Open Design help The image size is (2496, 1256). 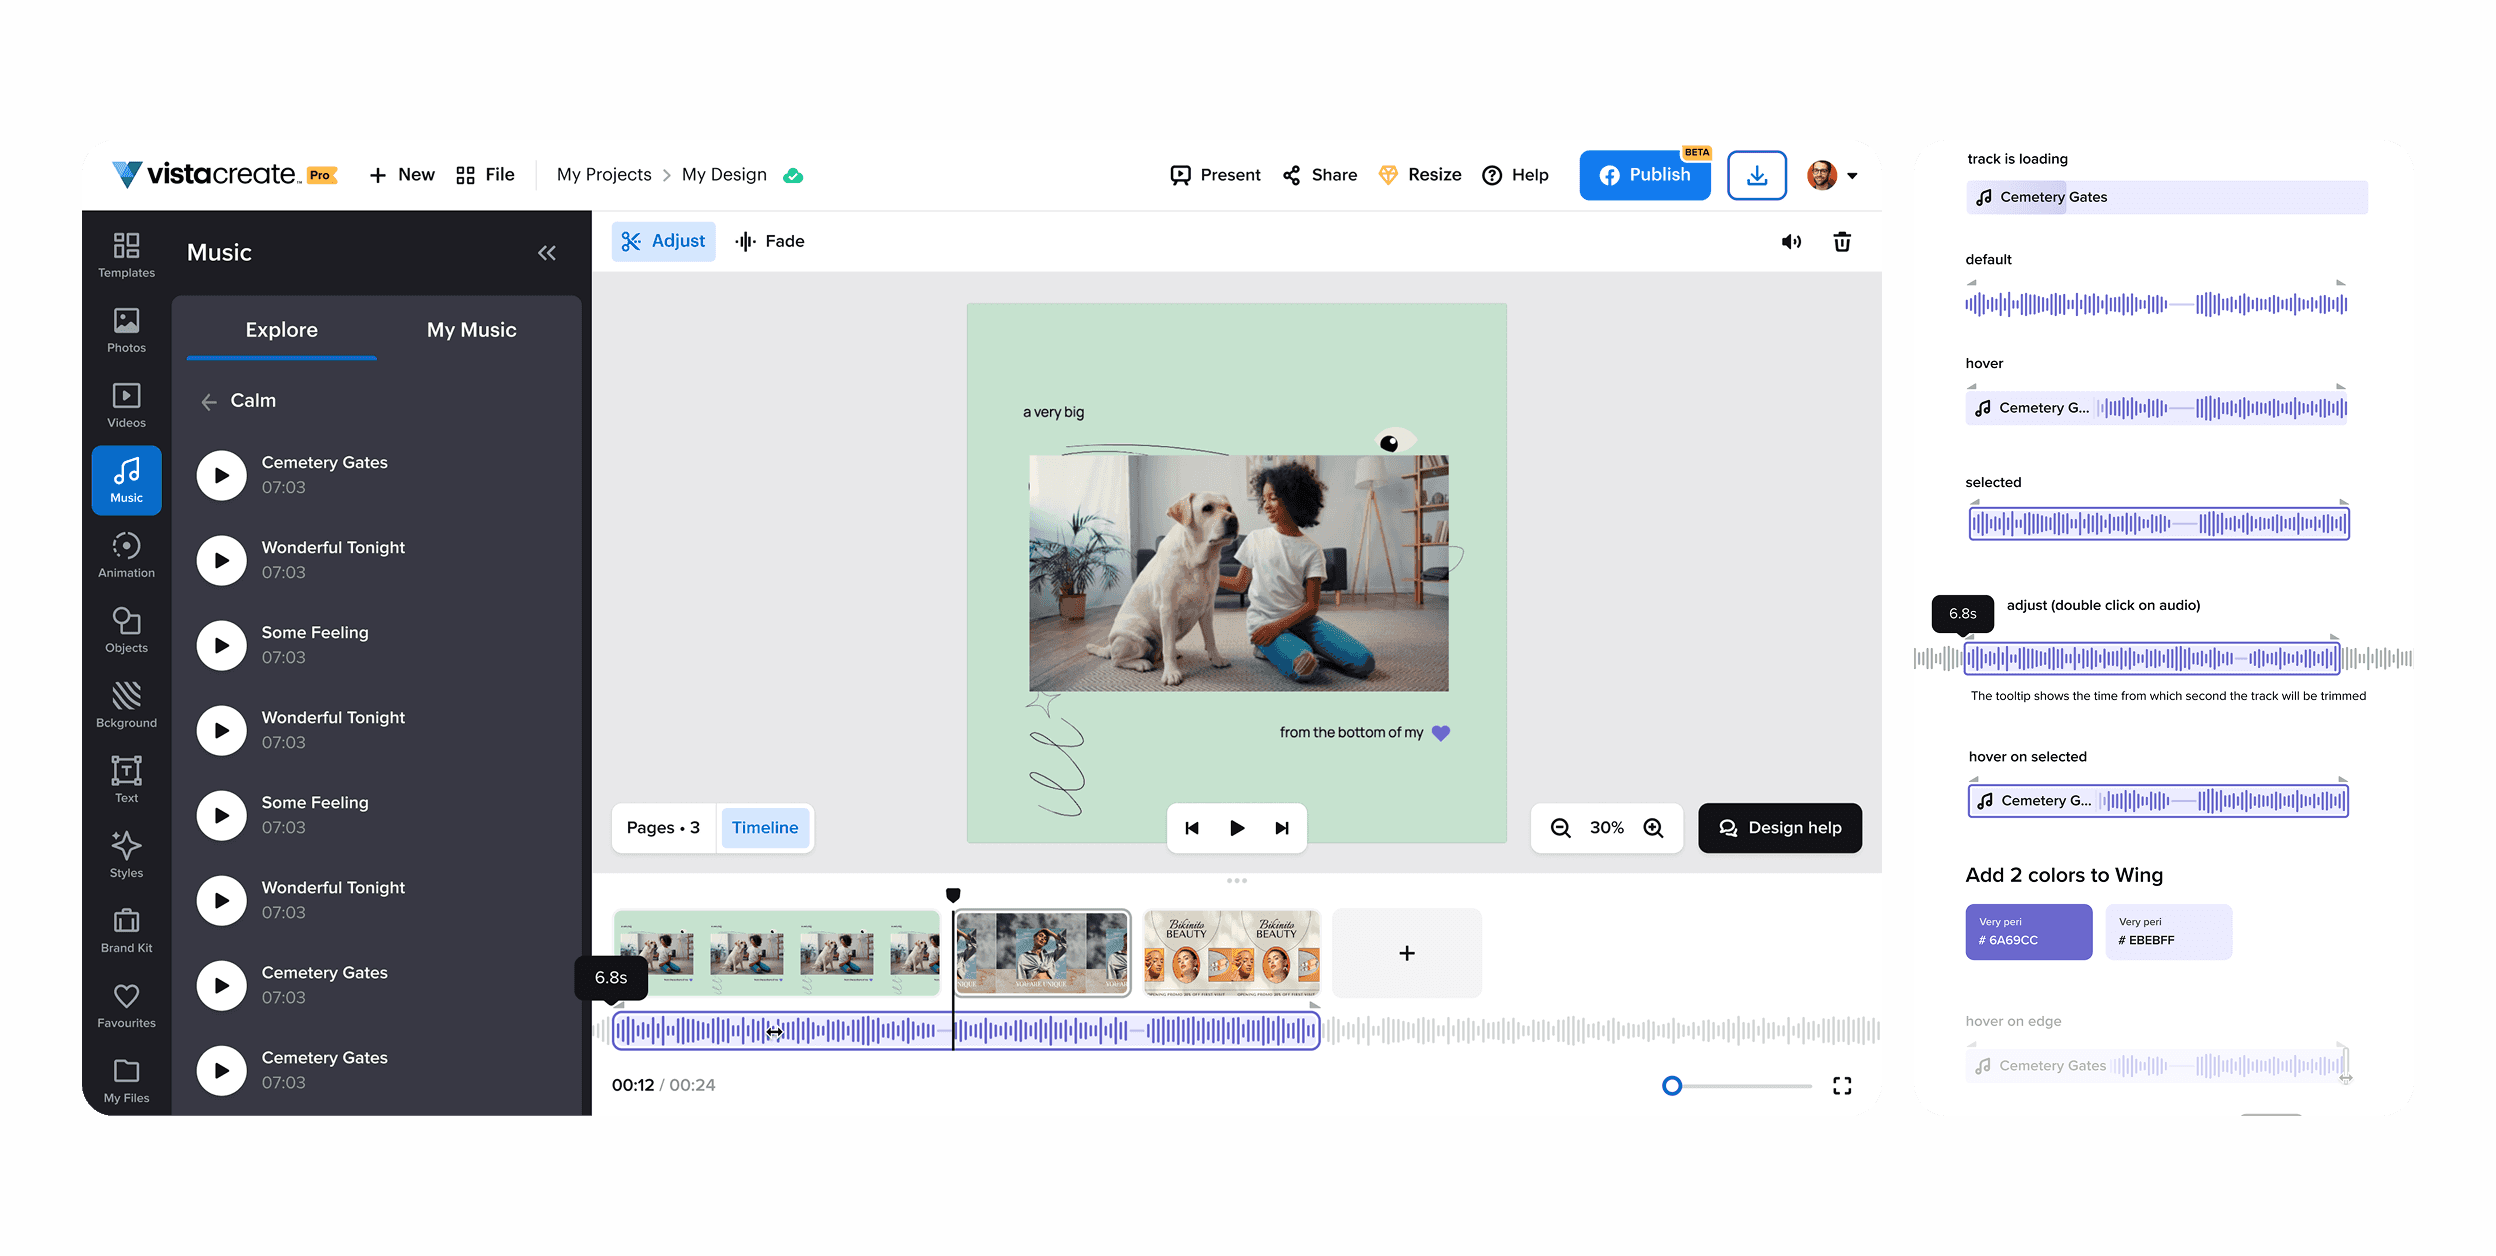pos(1779,828)
